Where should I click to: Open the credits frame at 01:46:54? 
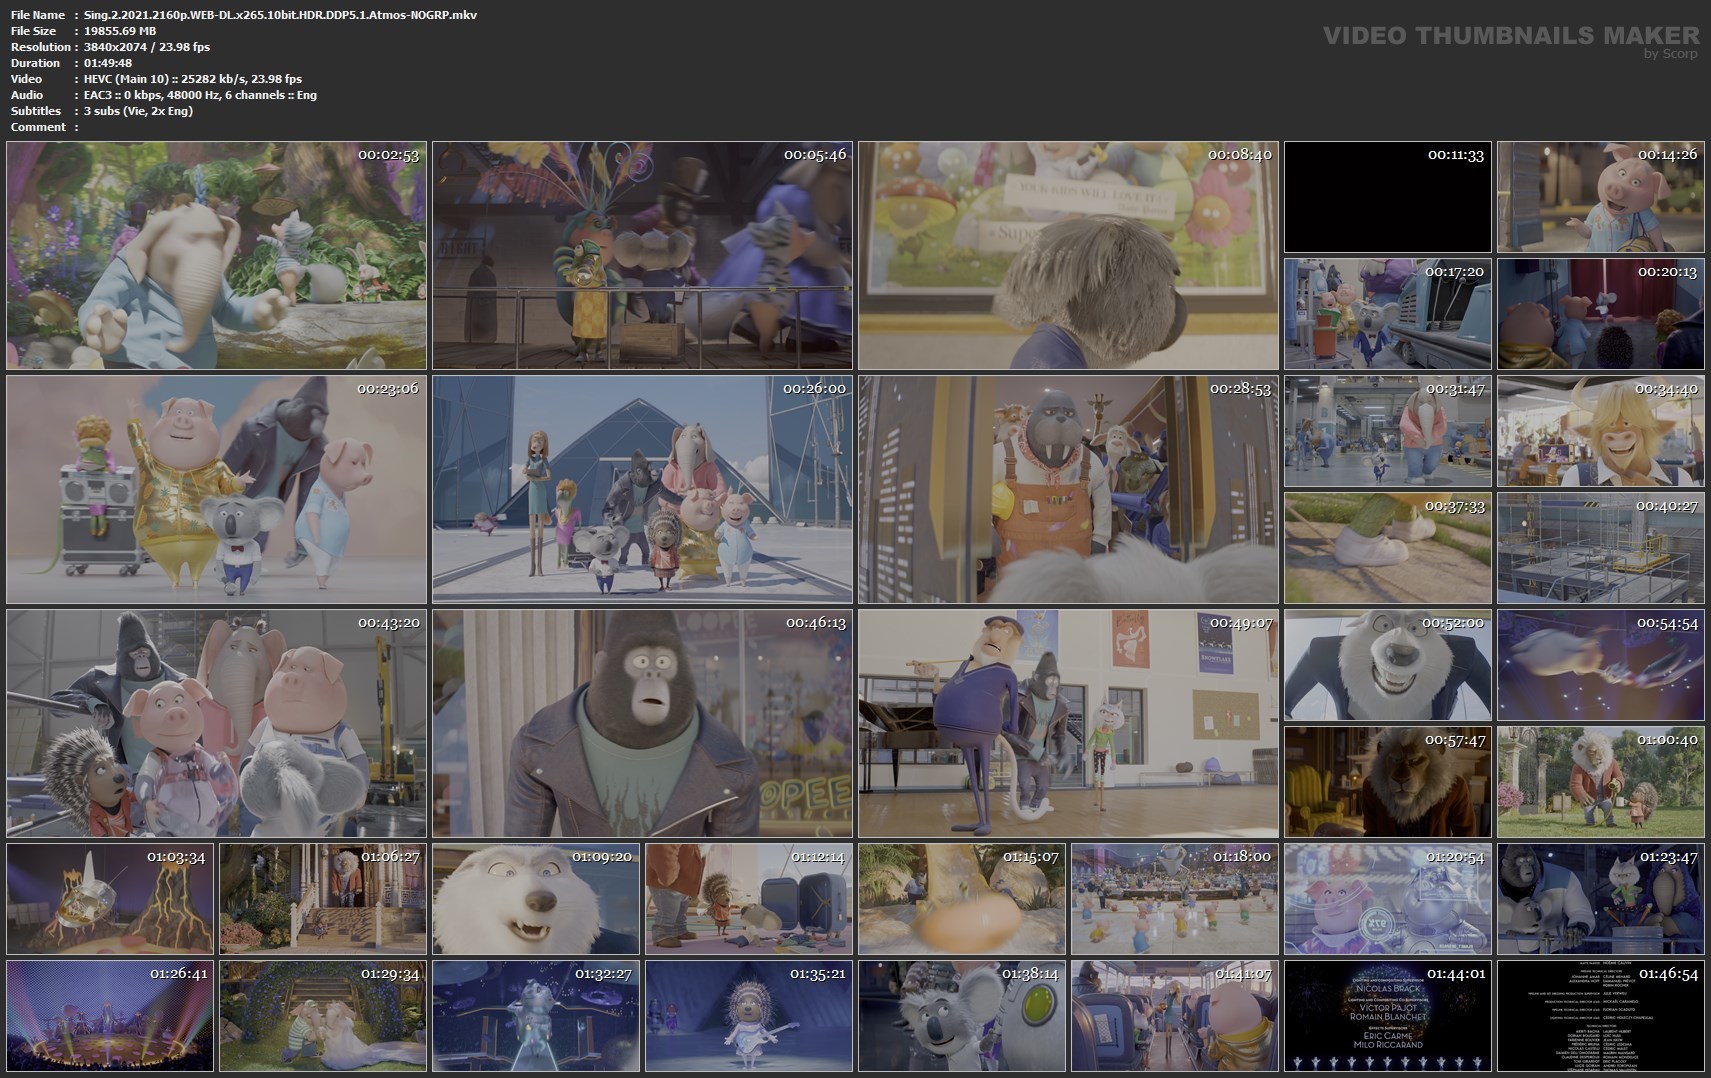tap(1601, 1016)
